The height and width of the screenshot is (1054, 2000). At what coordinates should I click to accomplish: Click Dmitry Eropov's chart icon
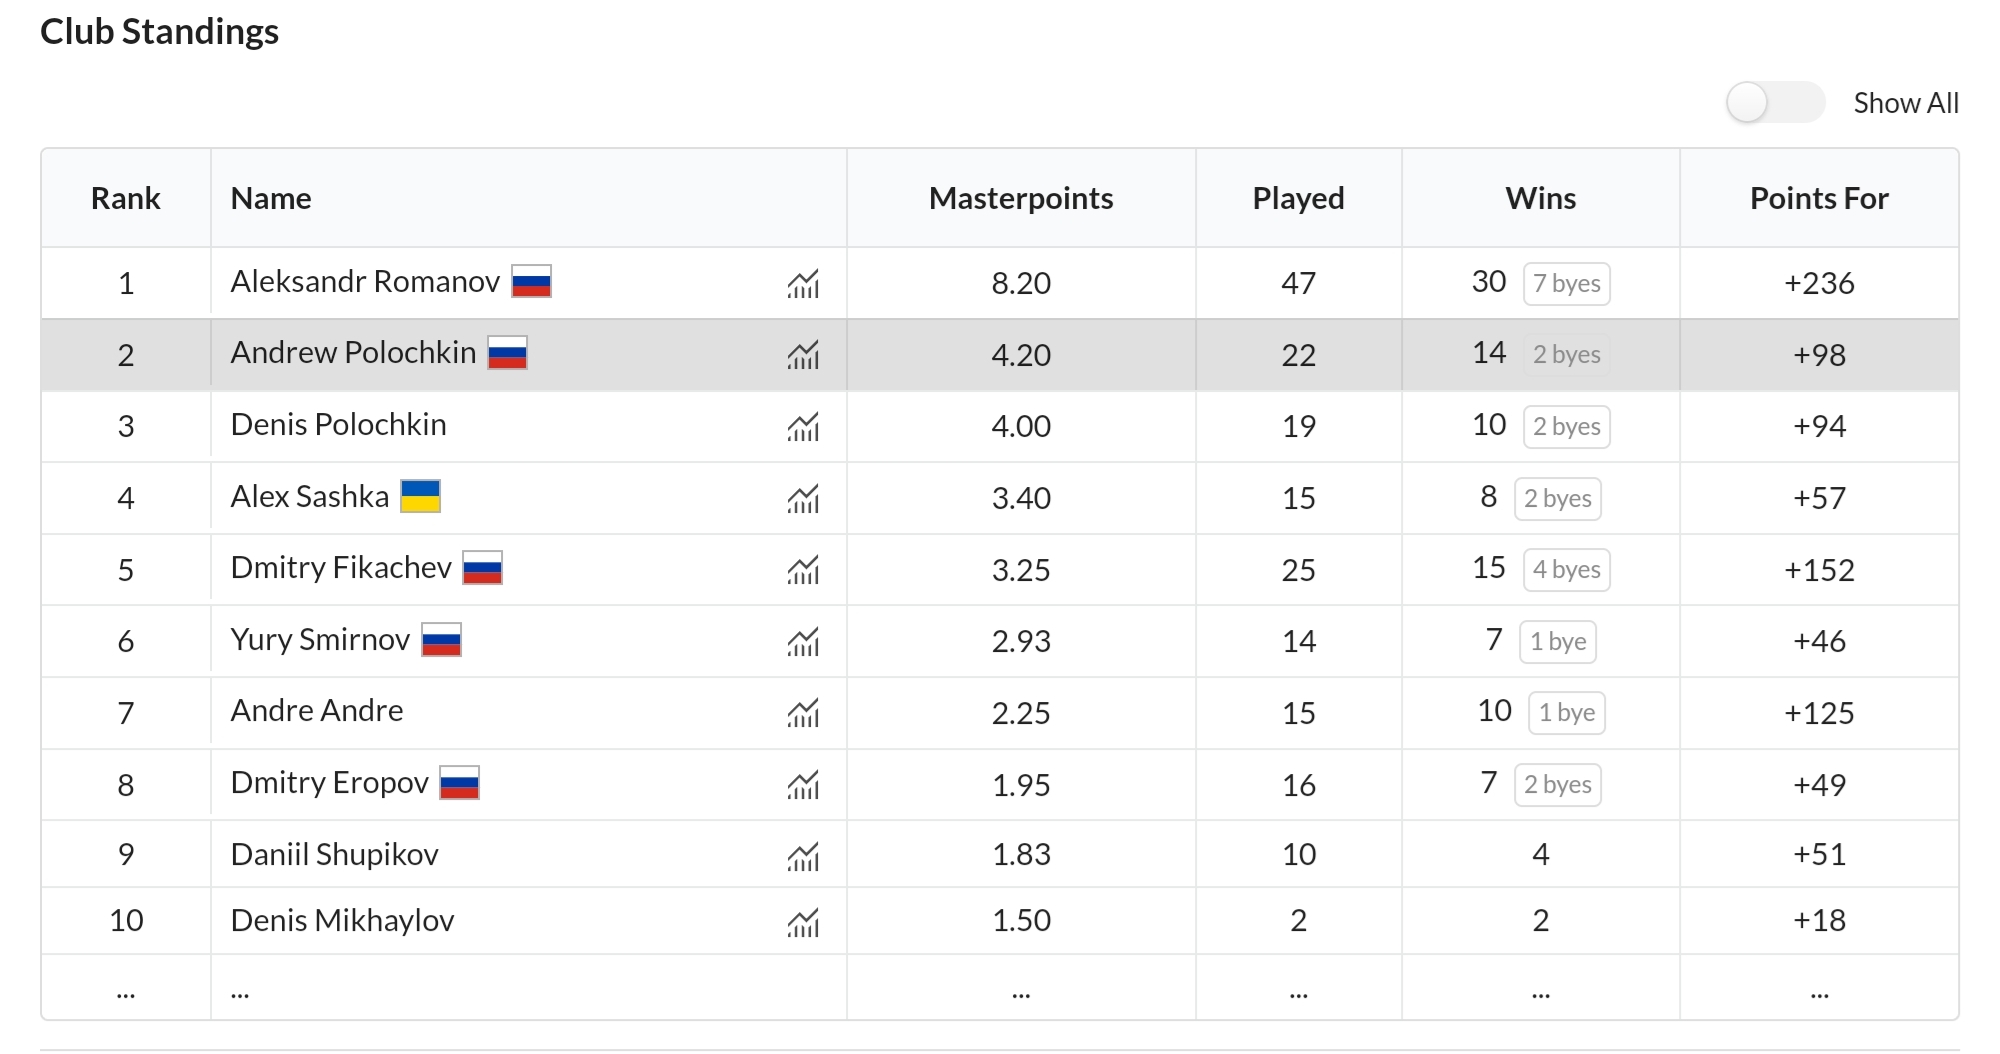click(x=803, y=786)
